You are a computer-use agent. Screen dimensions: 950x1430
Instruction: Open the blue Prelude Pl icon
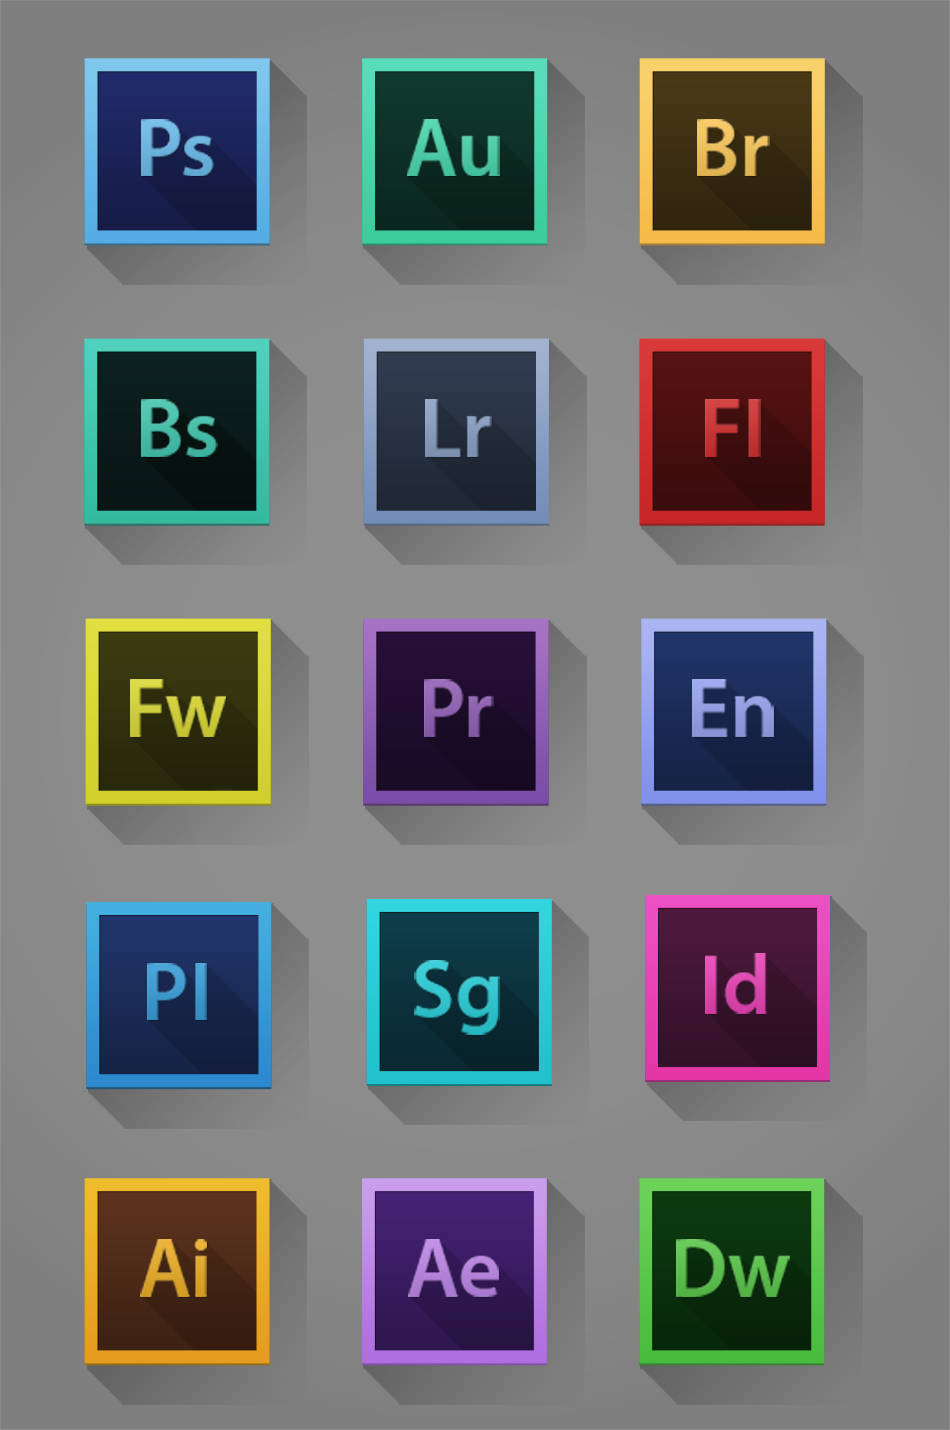click(x=179, y=995)
